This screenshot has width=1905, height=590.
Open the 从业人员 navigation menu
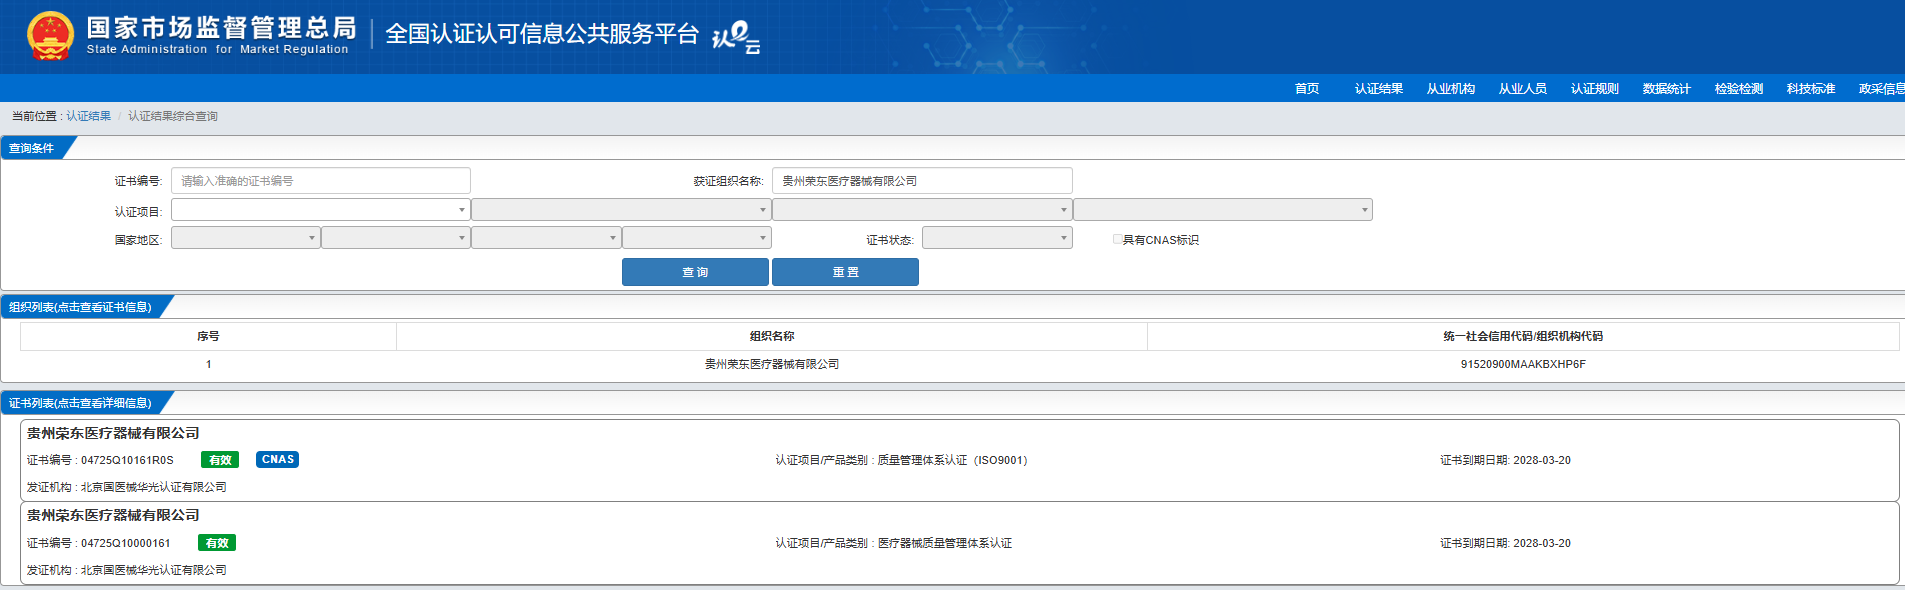click(1523, 89)
